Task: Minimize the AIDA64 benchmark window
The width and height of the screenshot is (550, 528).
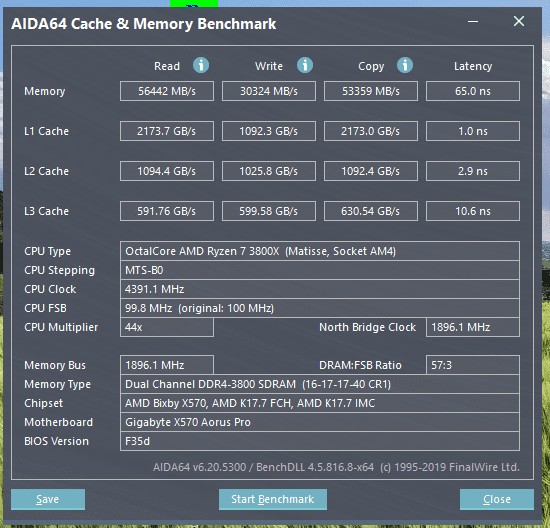Action: coord(473,22)
